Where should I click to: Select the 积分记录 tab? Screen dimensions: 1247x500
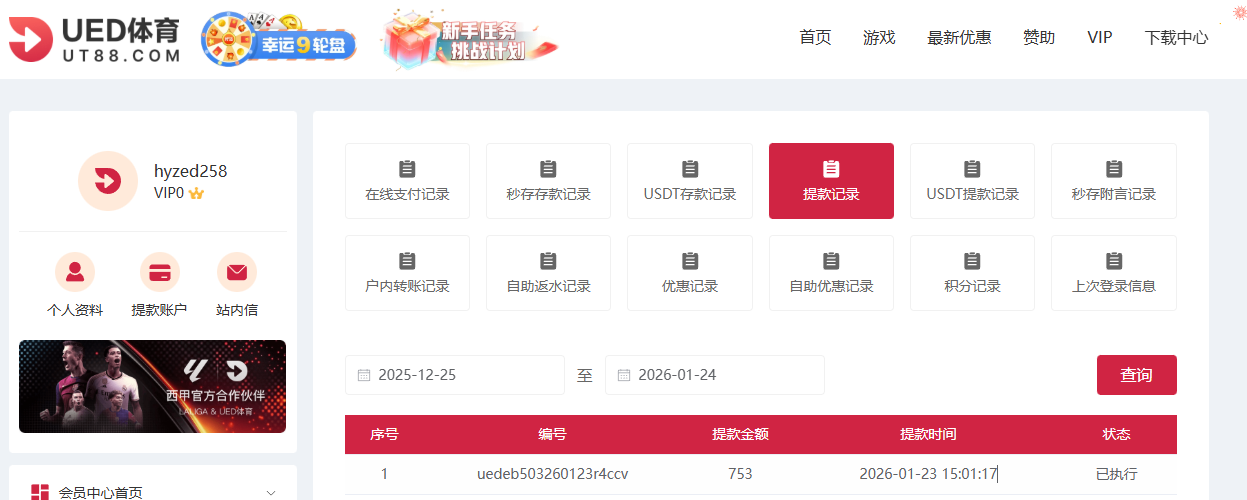(x=972, y=273)
